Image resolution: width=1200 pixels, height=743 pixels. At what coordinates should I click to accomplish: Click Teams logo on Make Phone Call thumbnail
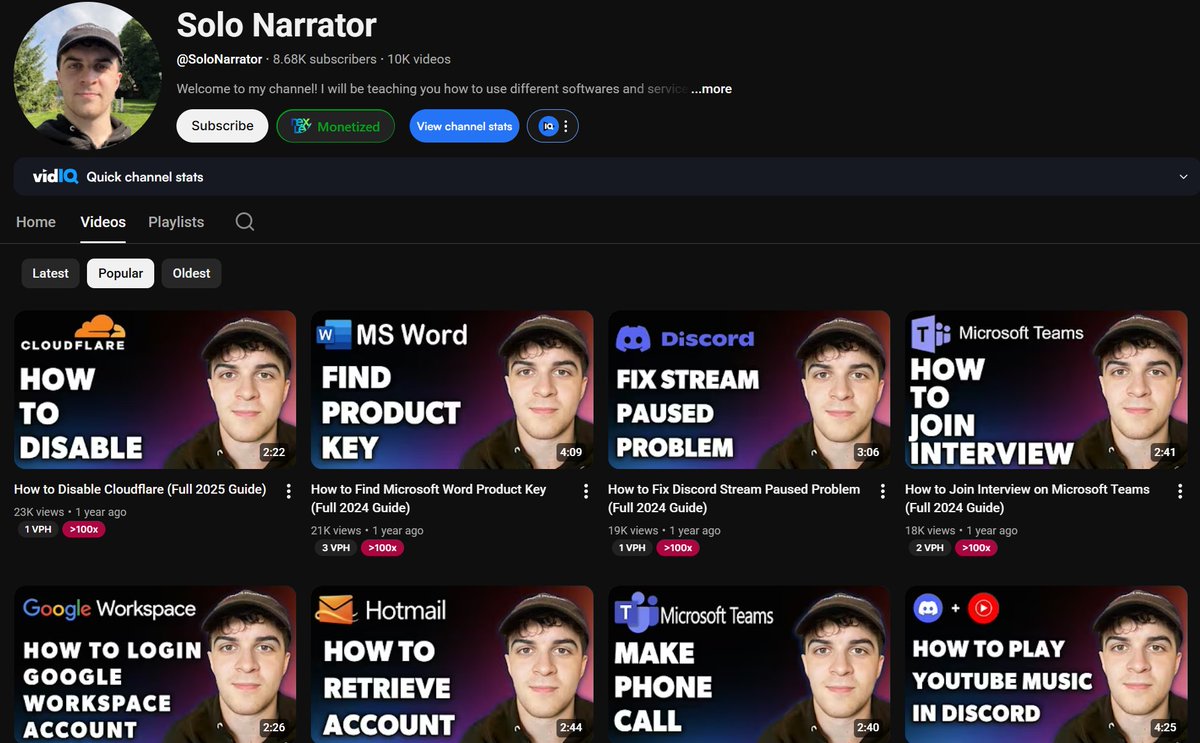[635, 613]
